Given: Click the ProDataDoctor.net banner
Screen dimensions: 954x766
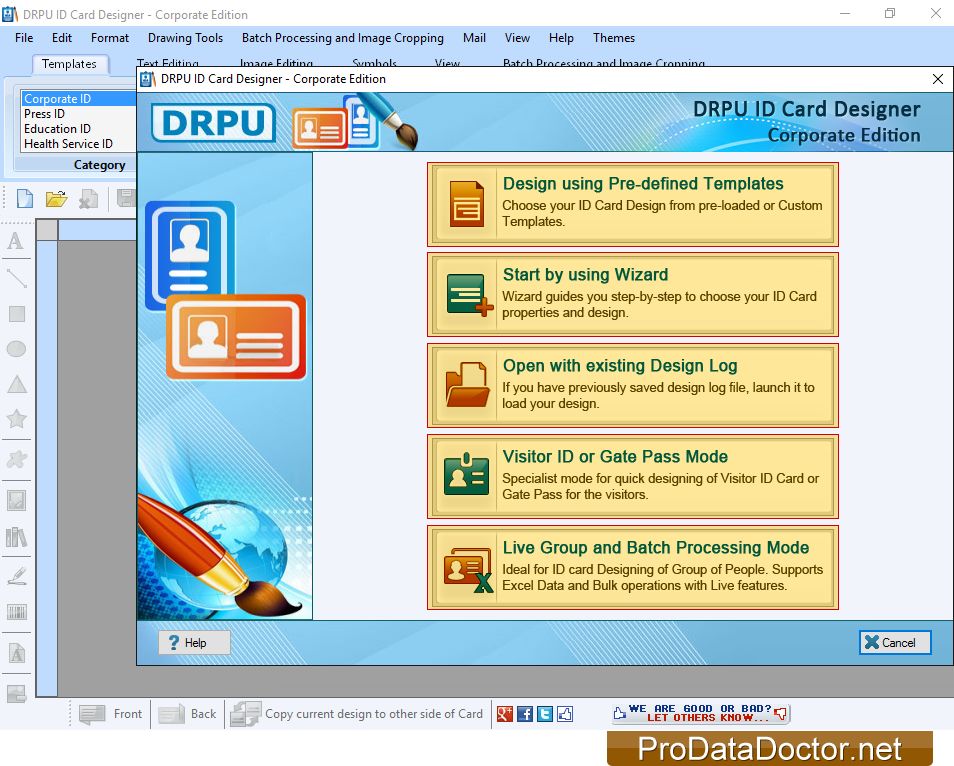Looking at the screenshot, I should [x=769, y=748].
